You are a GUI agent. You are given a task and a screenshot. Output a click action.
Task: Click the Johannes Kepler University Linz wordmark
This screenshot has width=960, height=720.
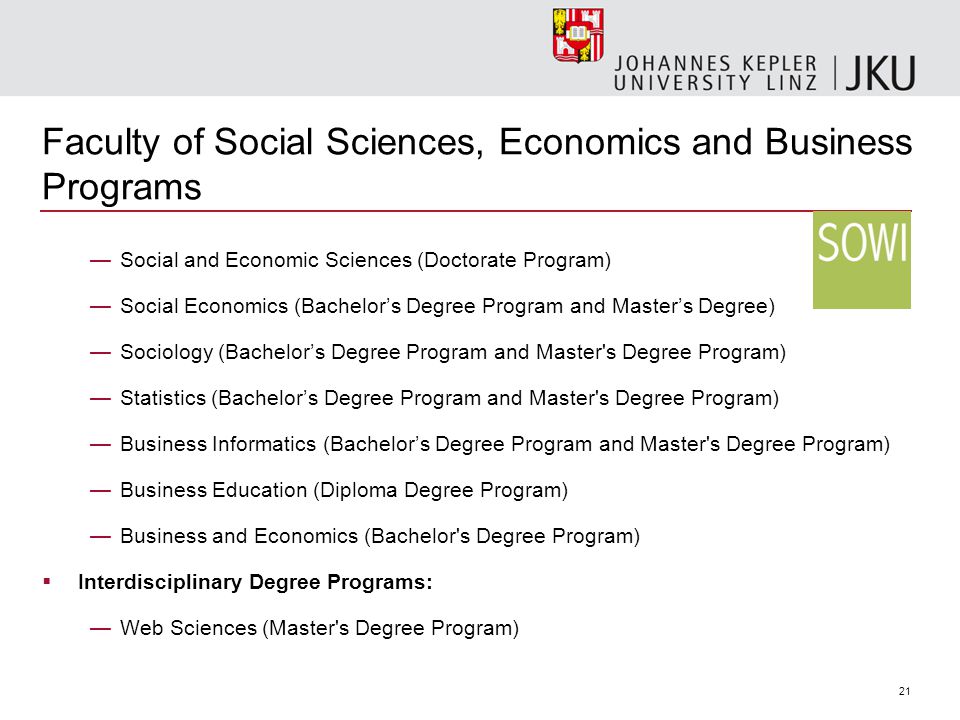coord(715,73)
